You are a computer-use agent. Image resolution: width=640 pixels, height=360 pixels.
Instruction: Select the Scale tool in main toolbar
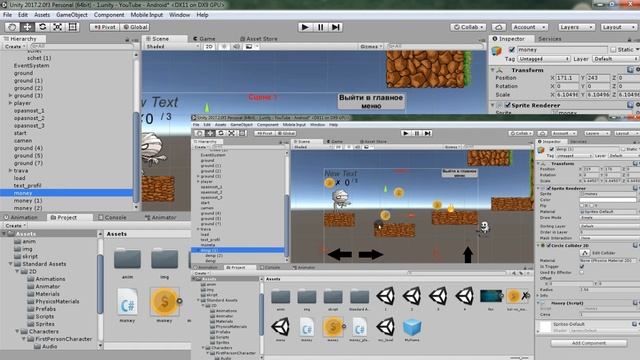pyautogui.click(x=57, y=27)
